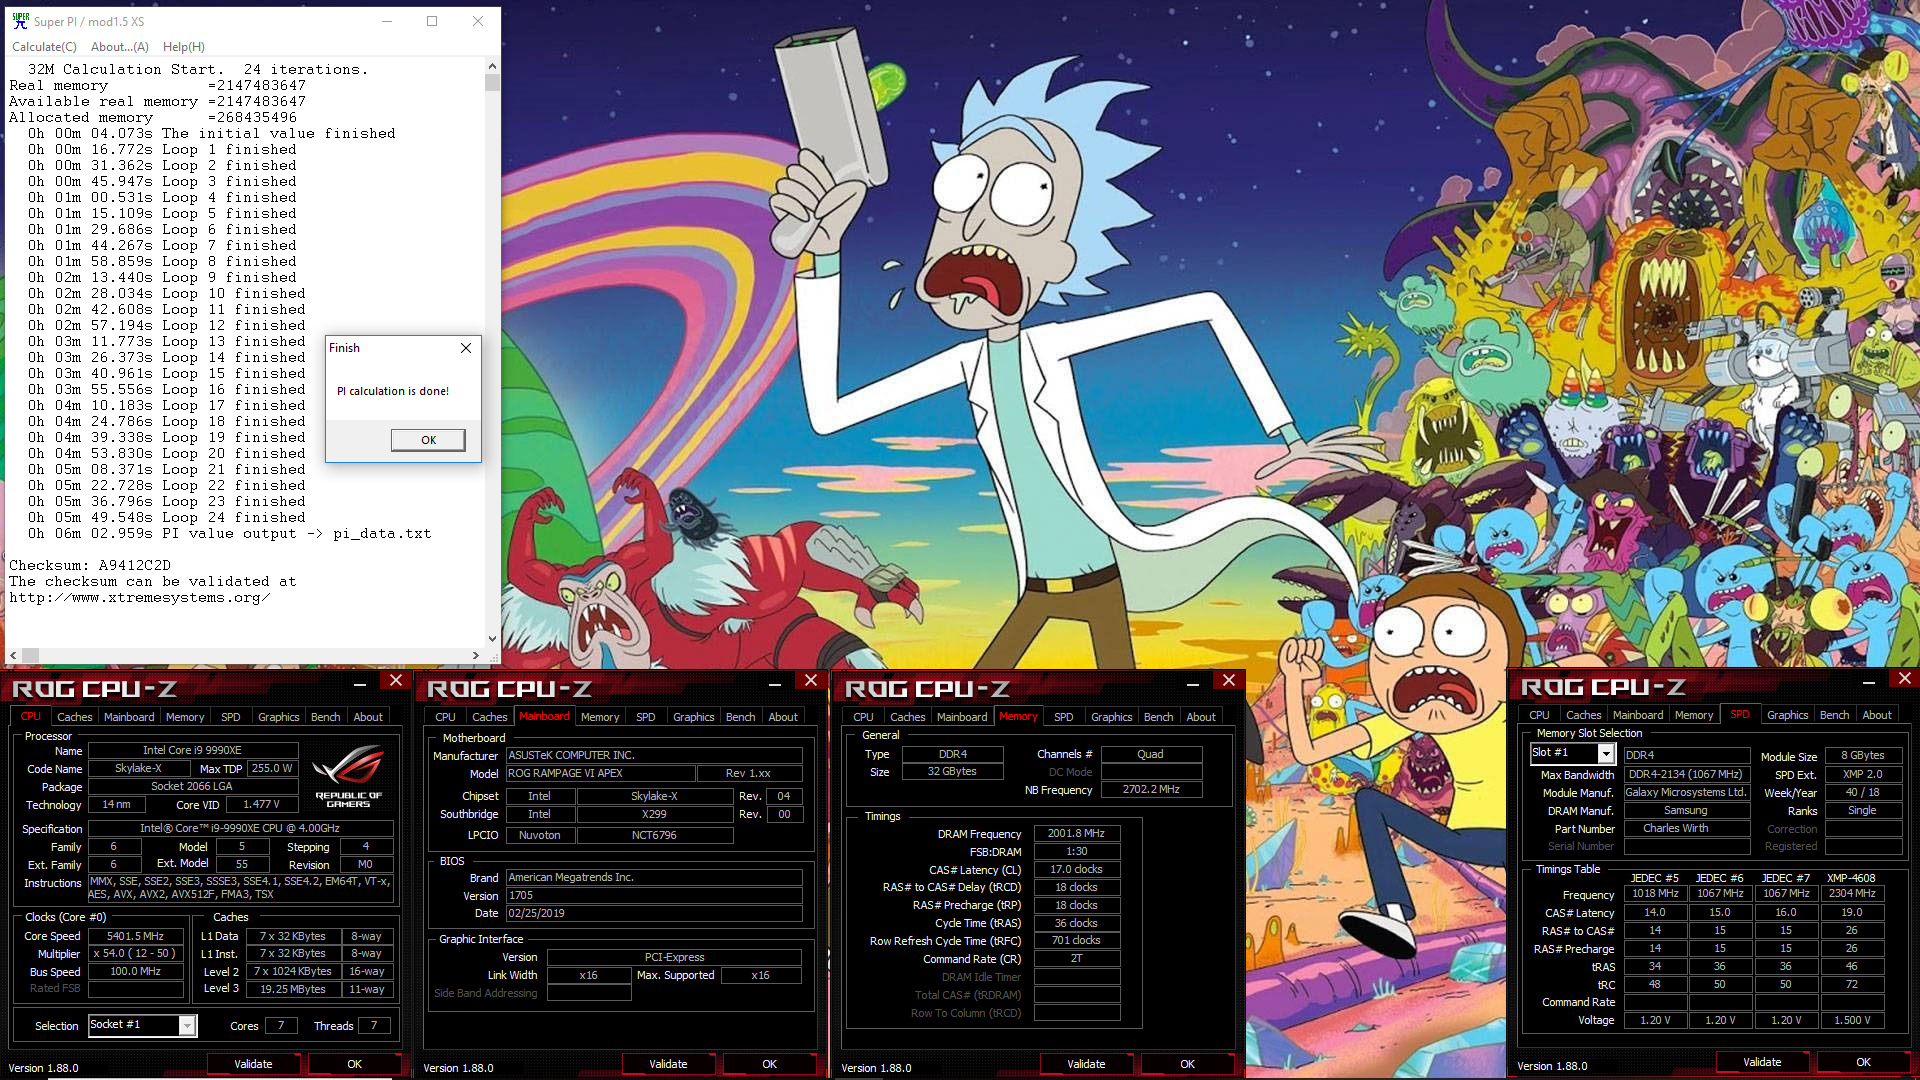Click Validate in the CPU tab CPU-Z window
The height and width of the screenshot is (1080, 1920).
tap(253, 1064)
